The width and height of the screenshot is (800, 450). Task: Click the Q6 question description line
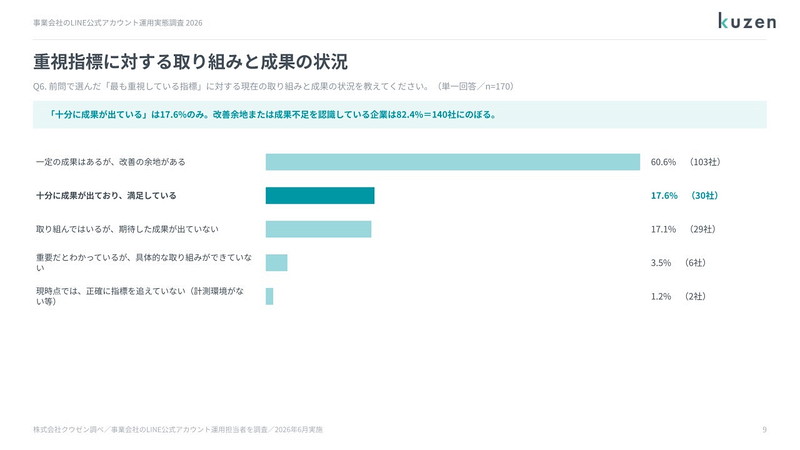(x=273, y=86)
